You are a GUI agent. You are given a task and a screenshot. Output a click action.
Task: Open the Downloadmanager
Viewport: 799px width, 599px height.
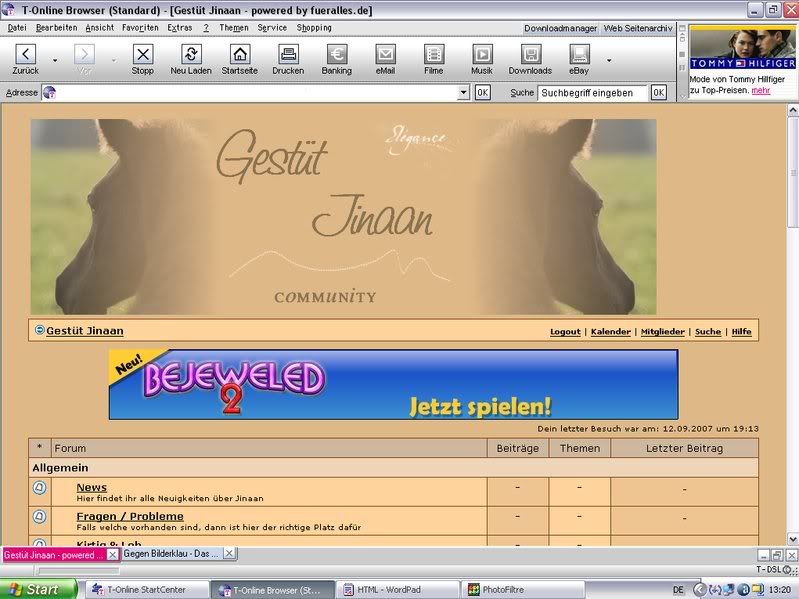561,29
